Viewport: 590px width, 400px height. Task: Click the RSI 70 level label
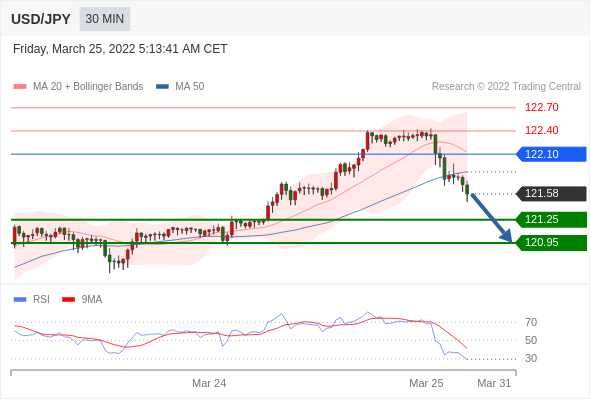pyautogui.click(x=531, y=322)
